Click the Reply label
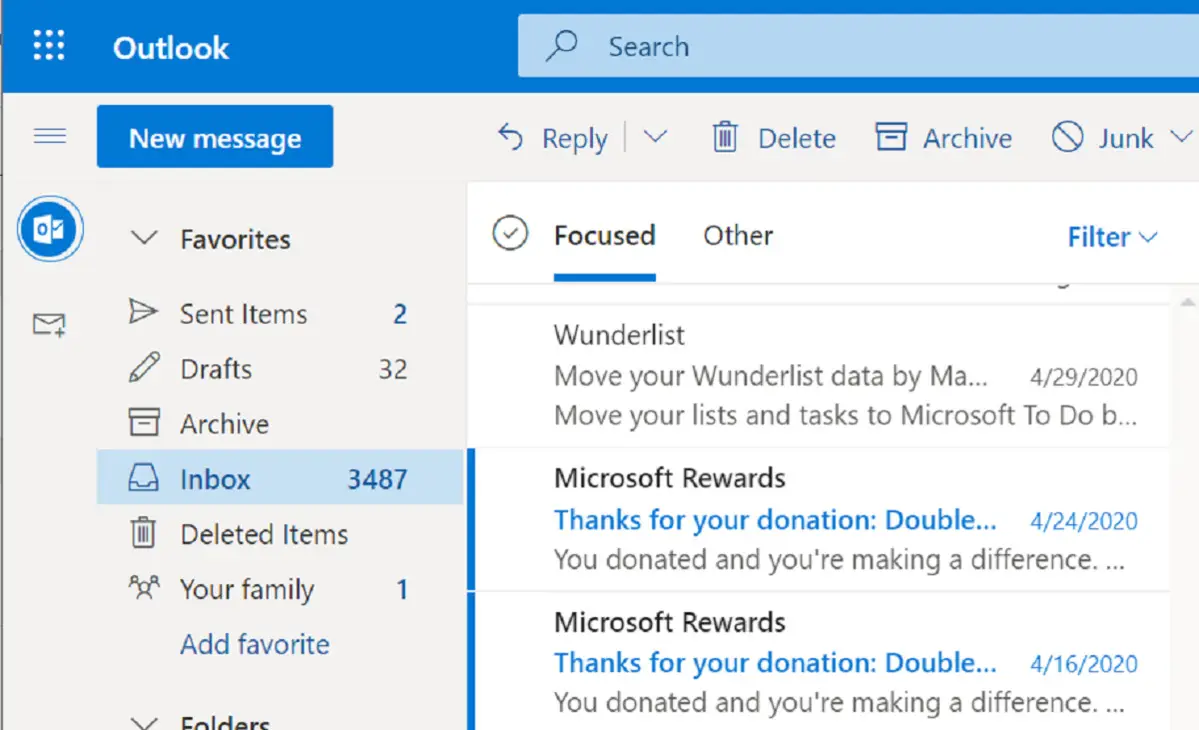 [574, 139]
